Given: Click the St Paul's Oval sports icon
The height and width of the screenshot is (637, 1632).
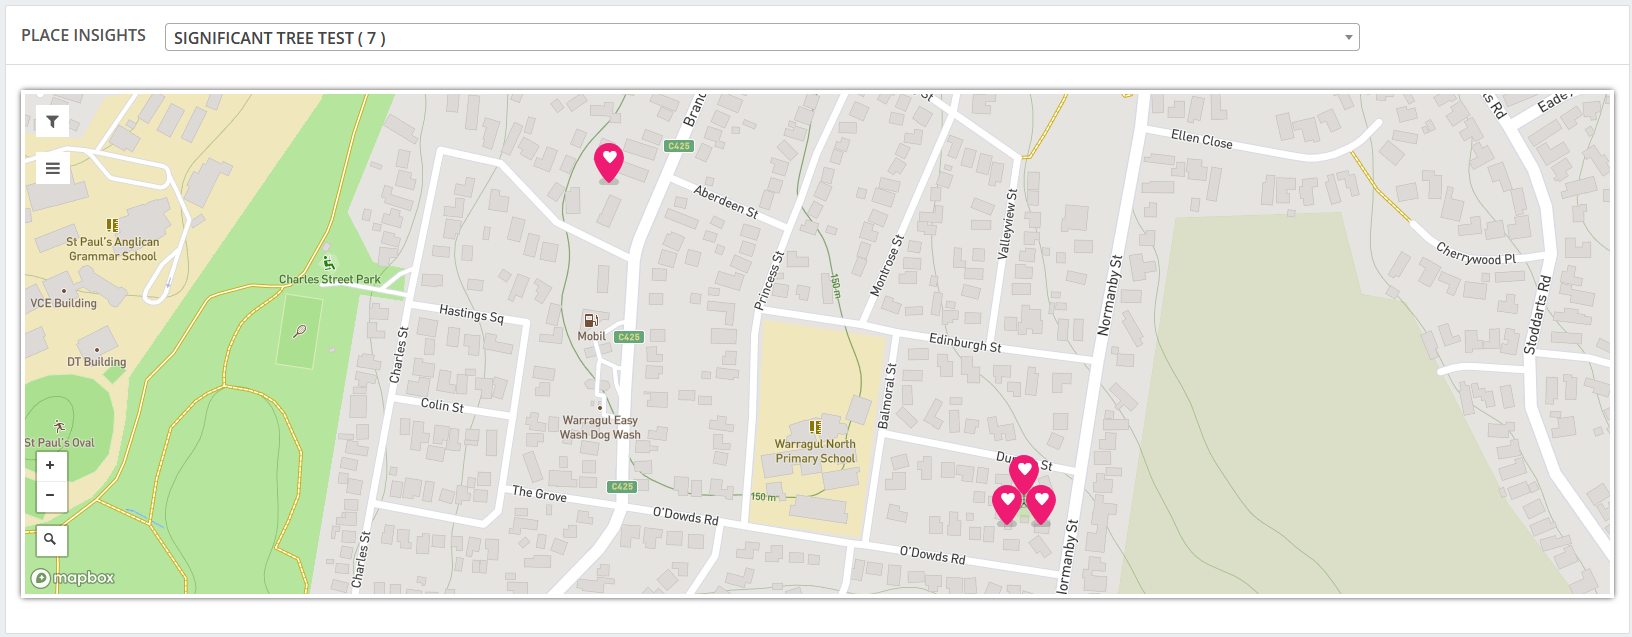Looking at the screenshot, I should (59, 427).
